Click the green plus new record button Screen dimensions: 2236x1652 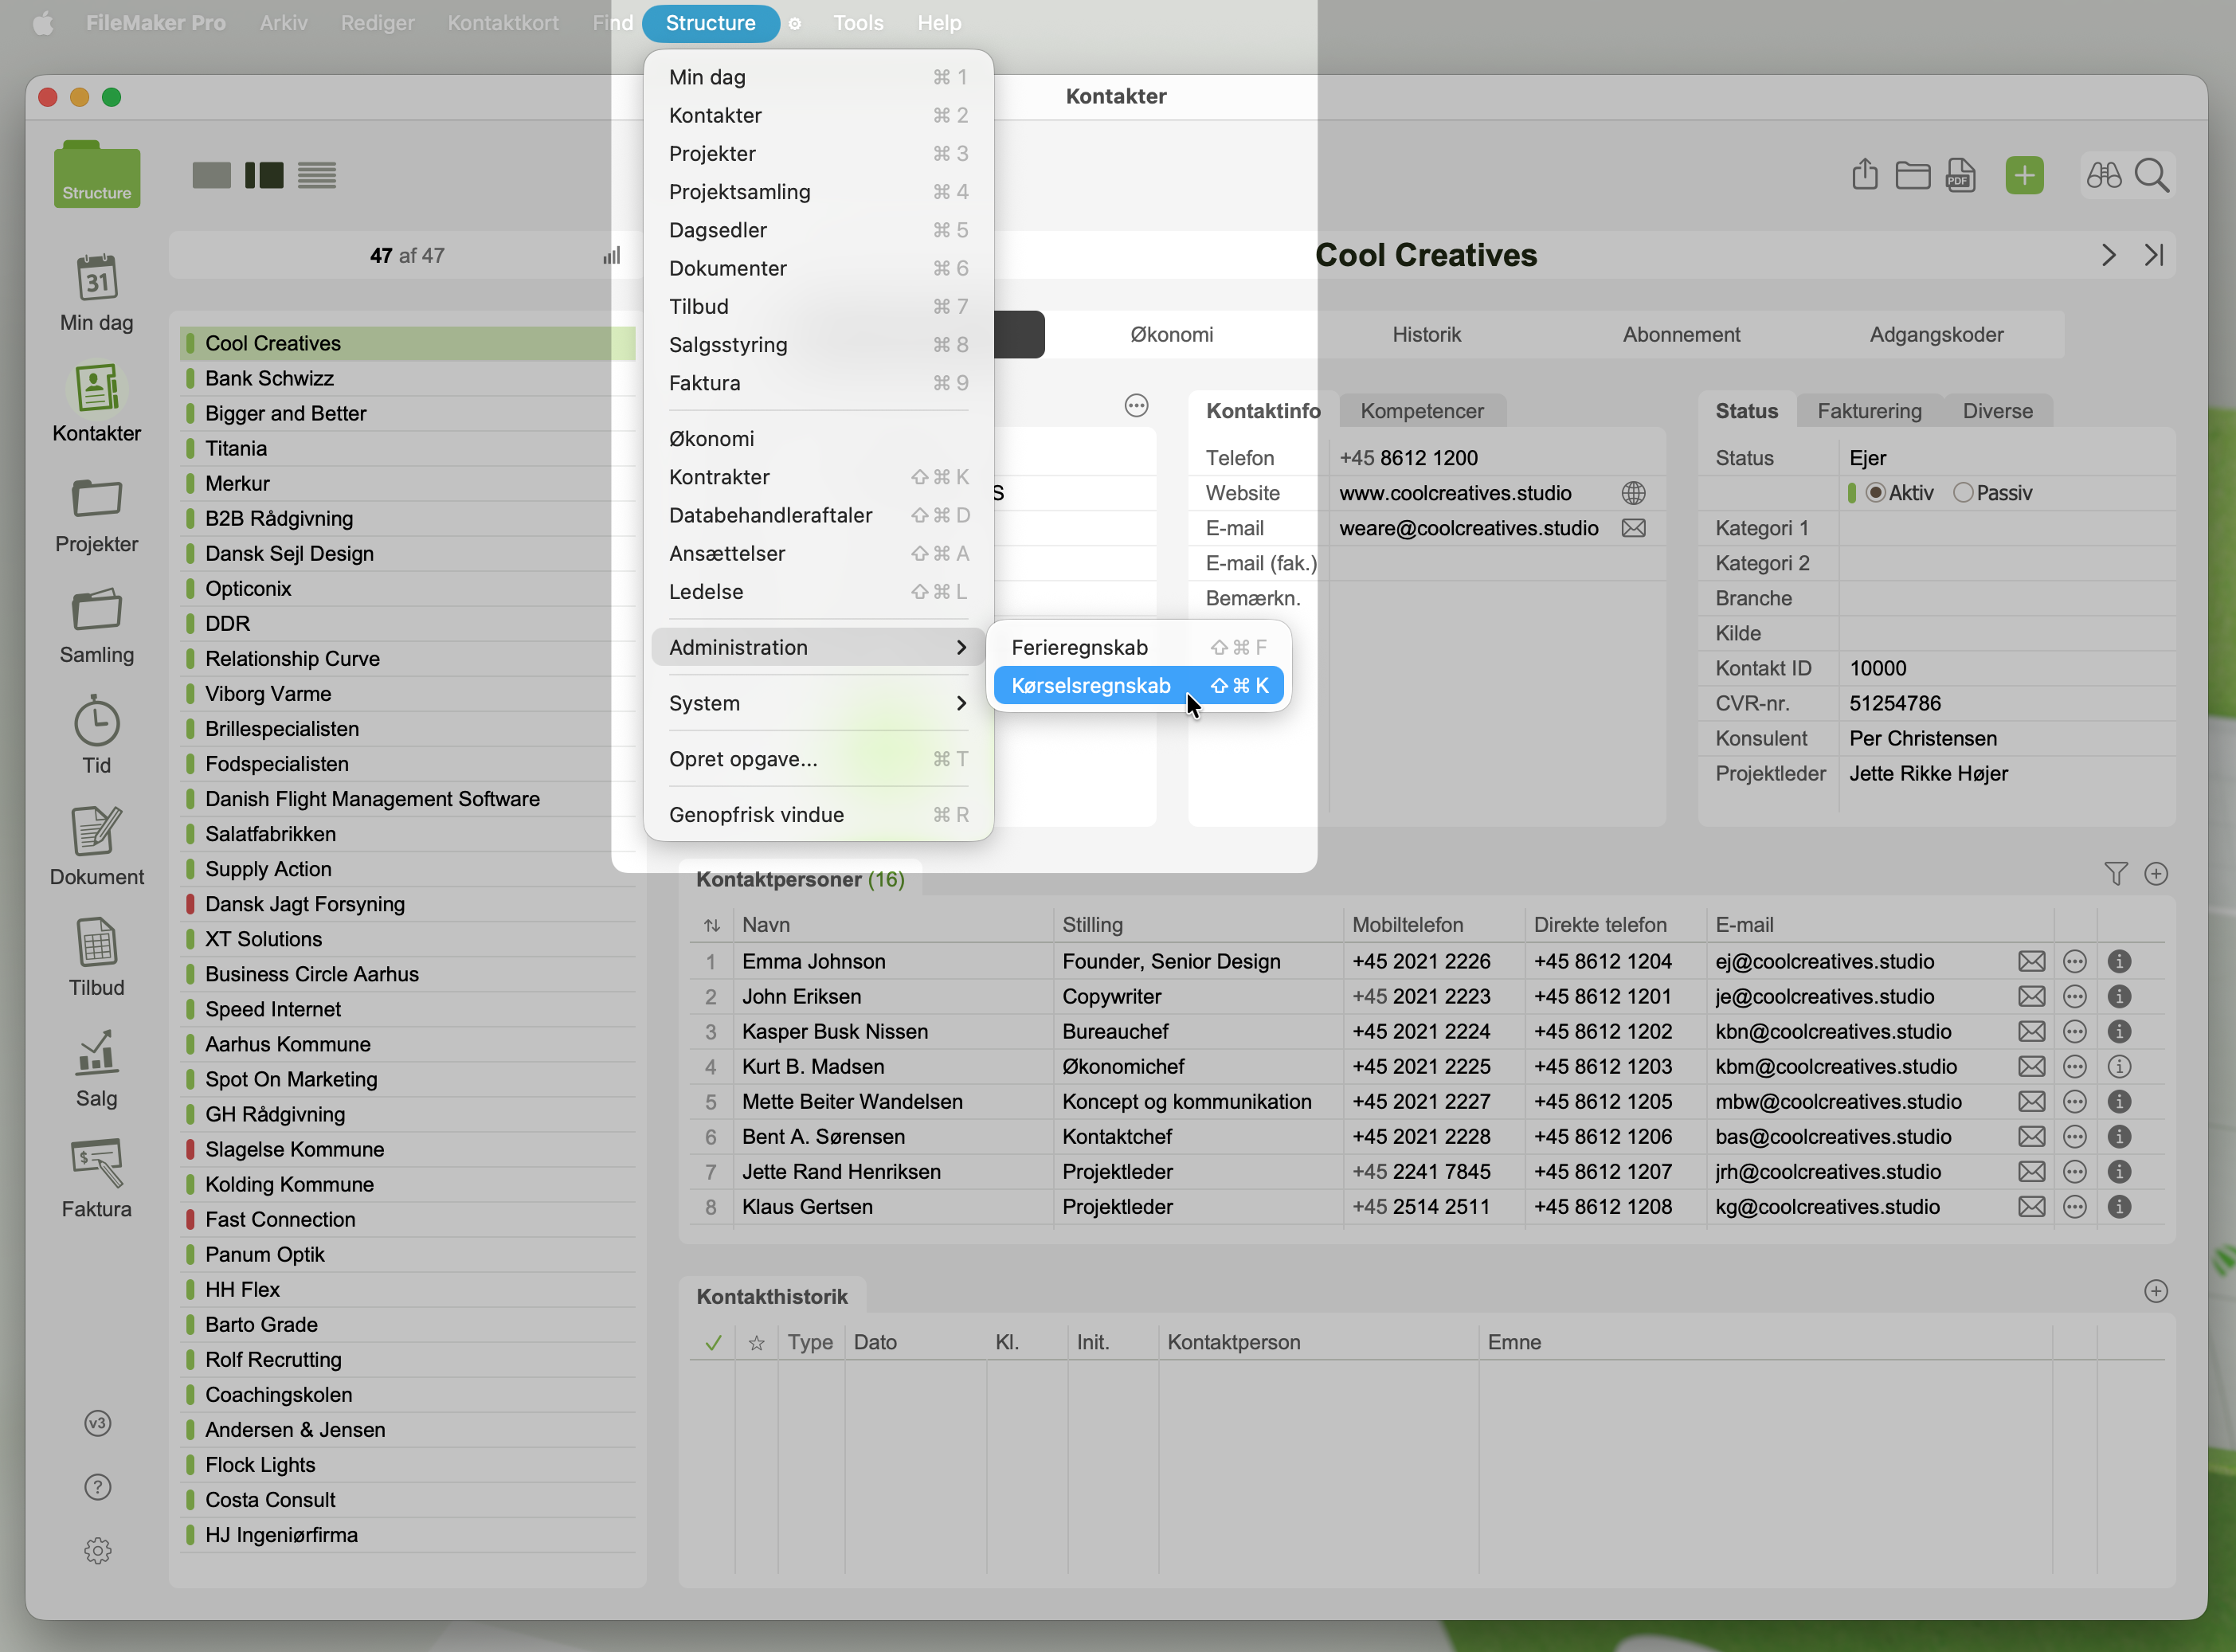[2024, 176]
